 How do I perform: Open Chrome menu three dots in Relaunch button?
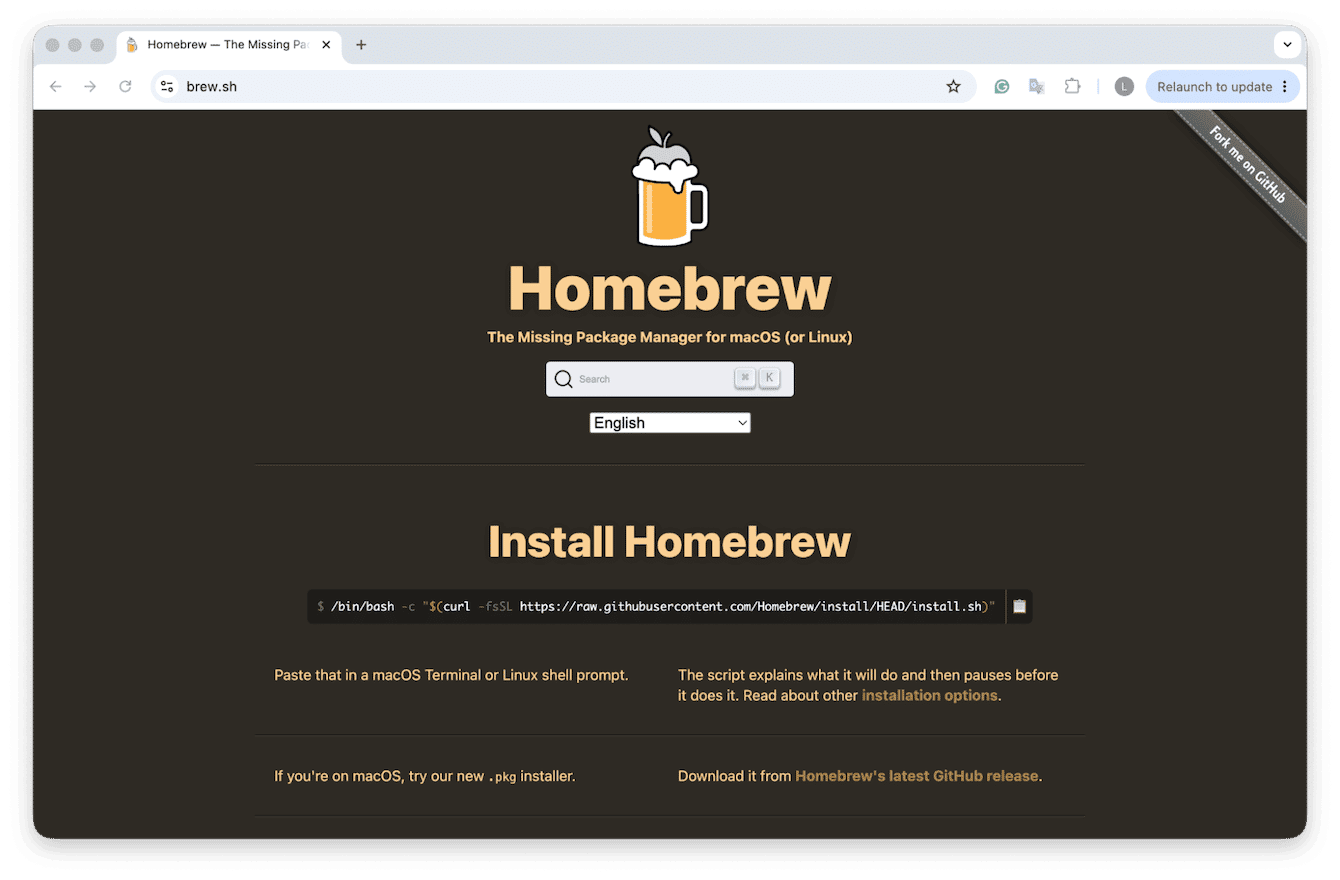click(1285, 87)
